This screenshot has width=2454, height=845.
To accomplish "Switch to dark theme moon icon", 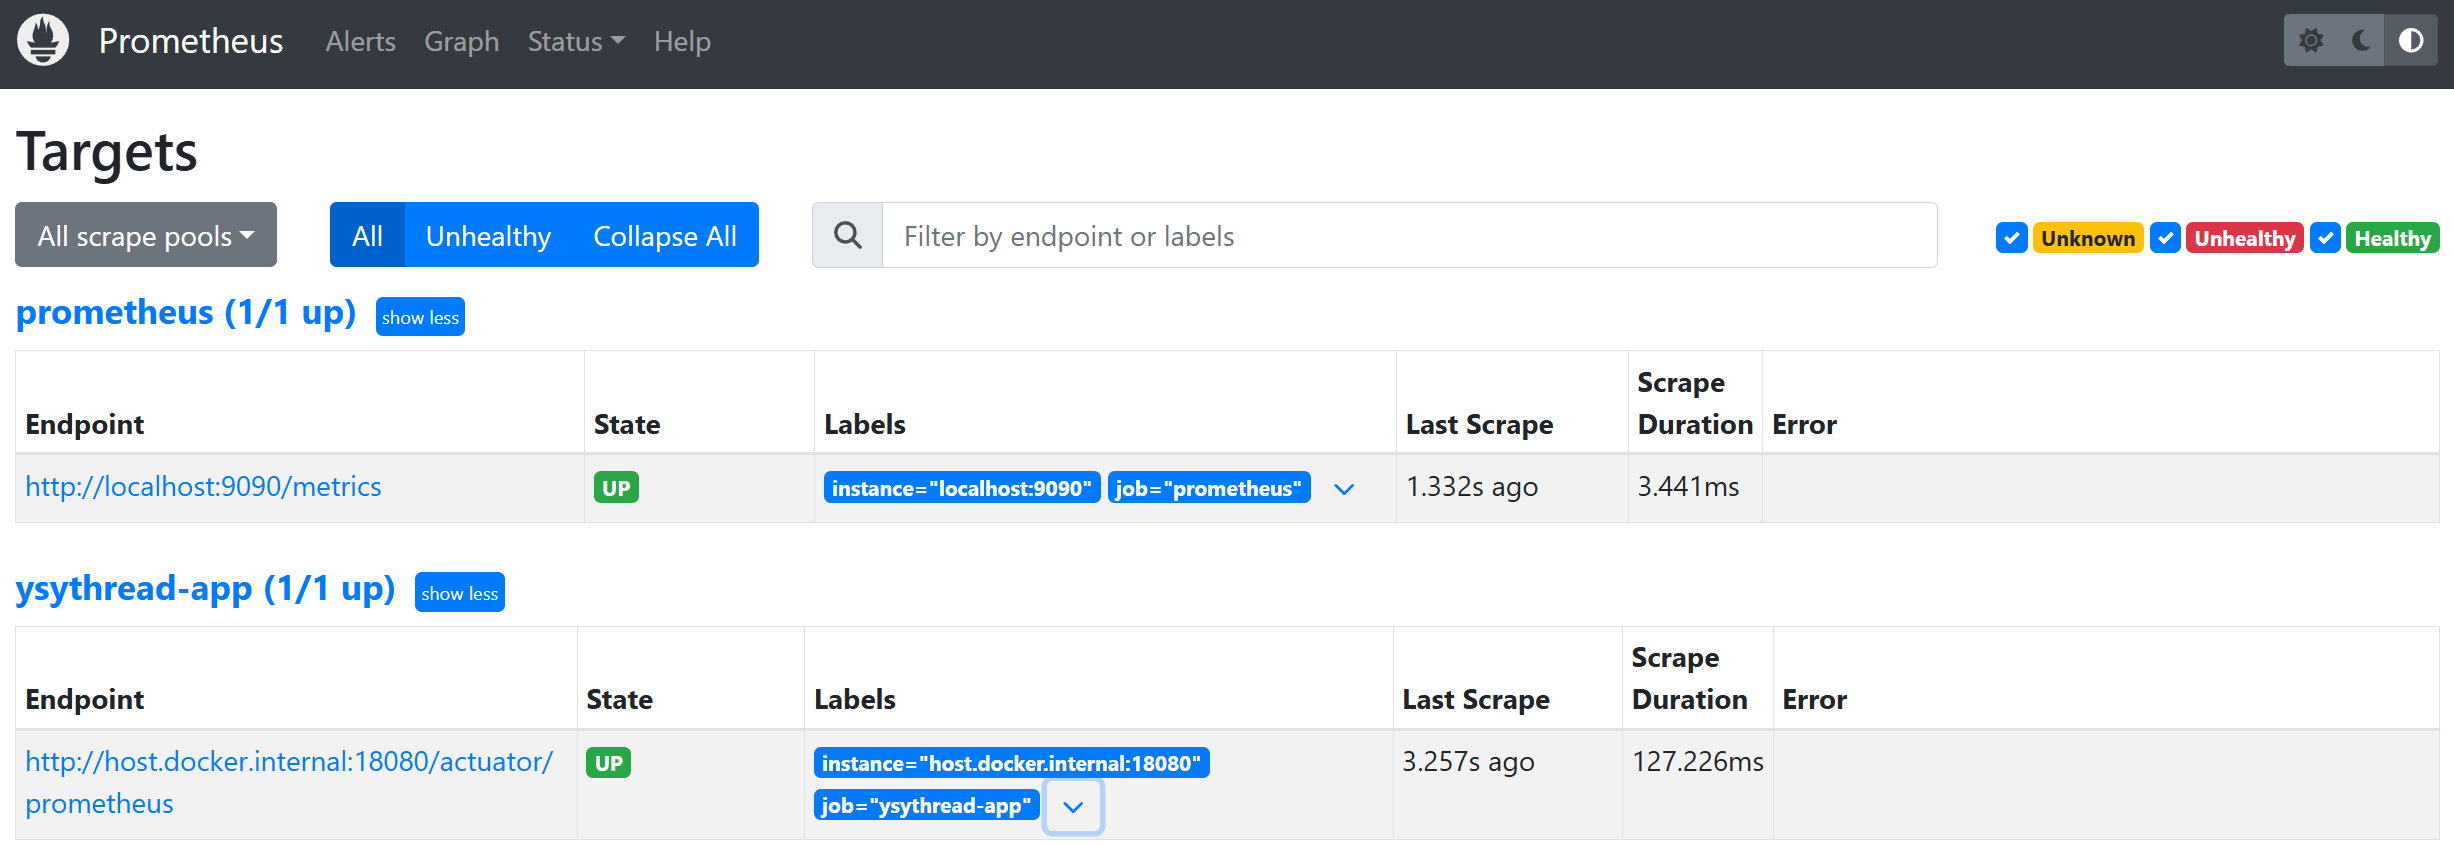I will point(2361,40).
